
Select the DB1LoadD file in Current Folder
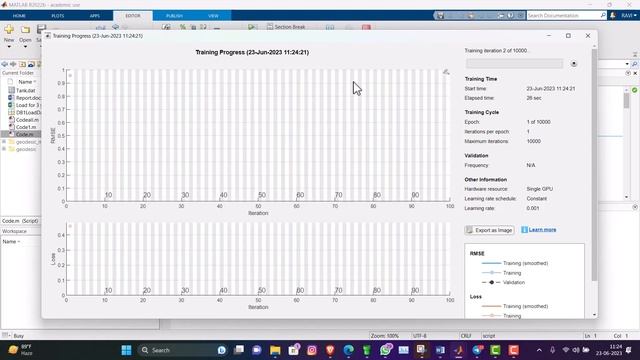pos(28,112)
